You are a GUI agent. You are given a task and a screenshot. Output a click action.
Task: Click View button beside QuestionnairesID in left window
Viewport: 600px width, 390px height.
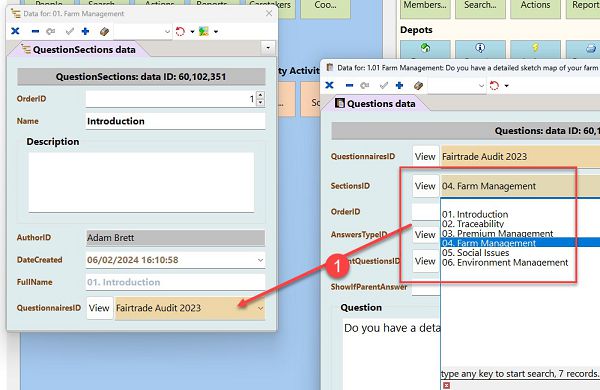[99, 308]
